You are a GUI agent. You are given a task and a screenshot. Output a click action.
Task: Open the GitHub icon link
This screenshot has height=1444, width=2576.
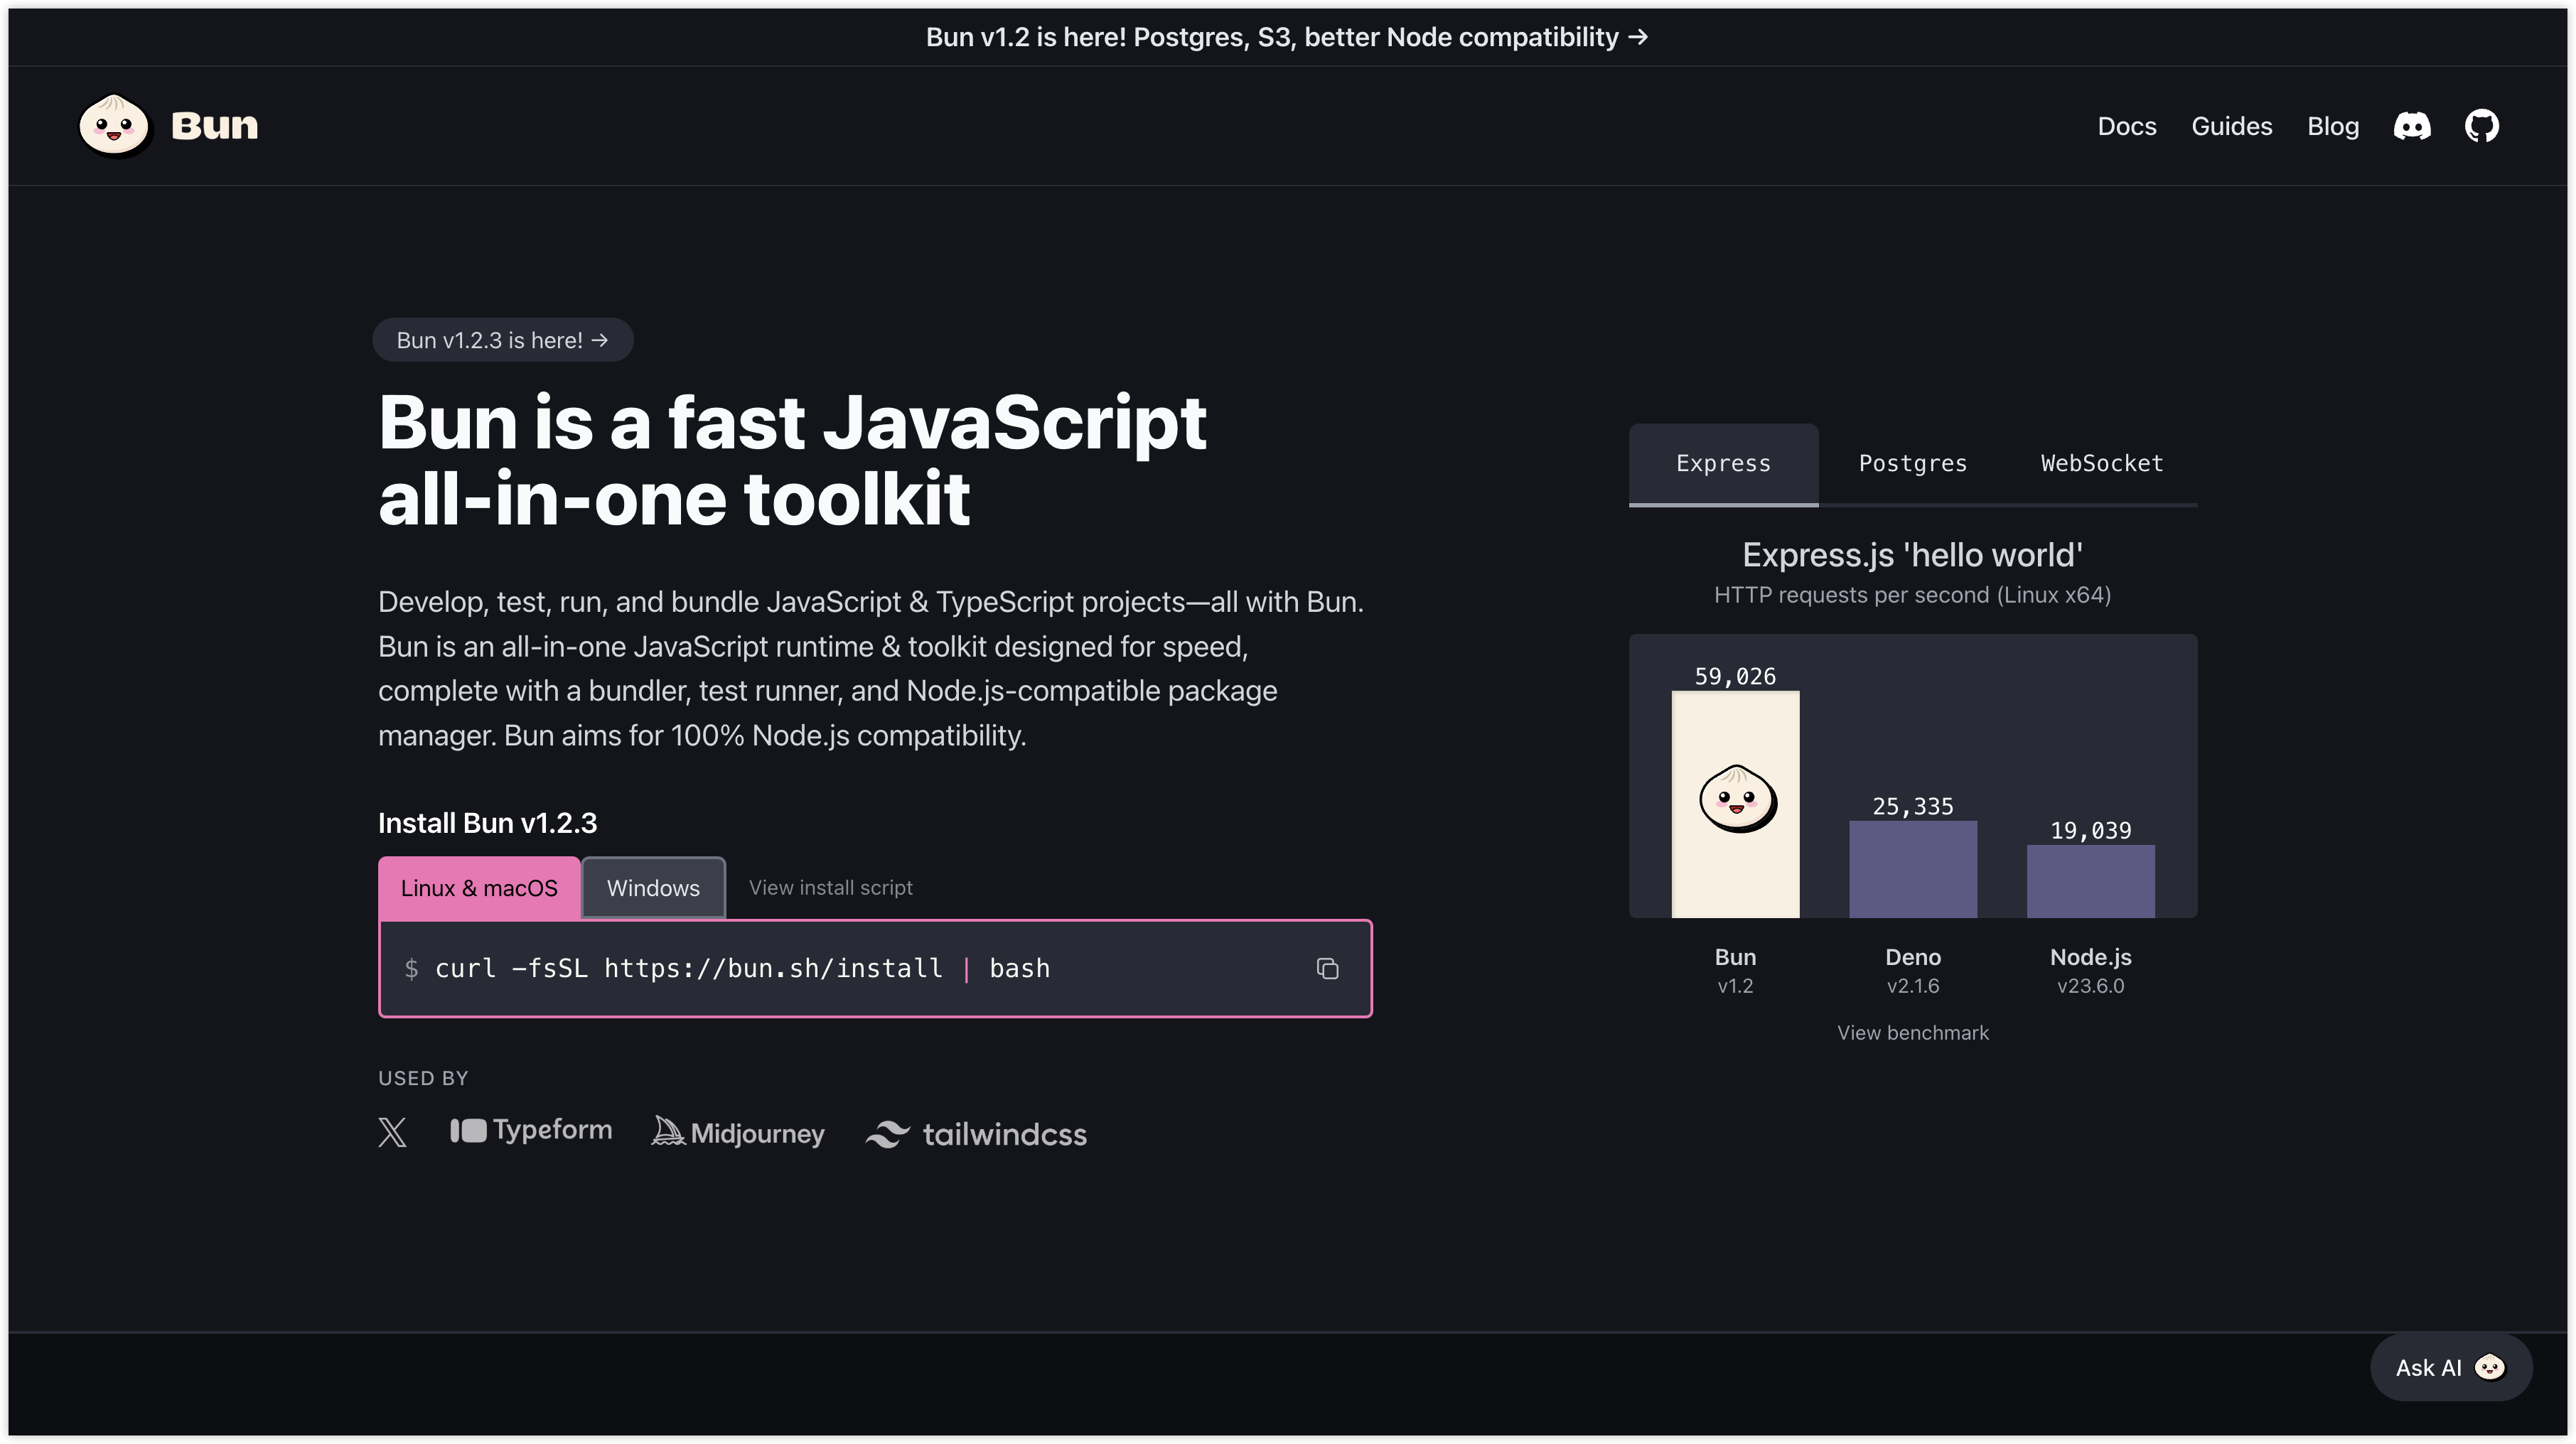coord(2482,126)
